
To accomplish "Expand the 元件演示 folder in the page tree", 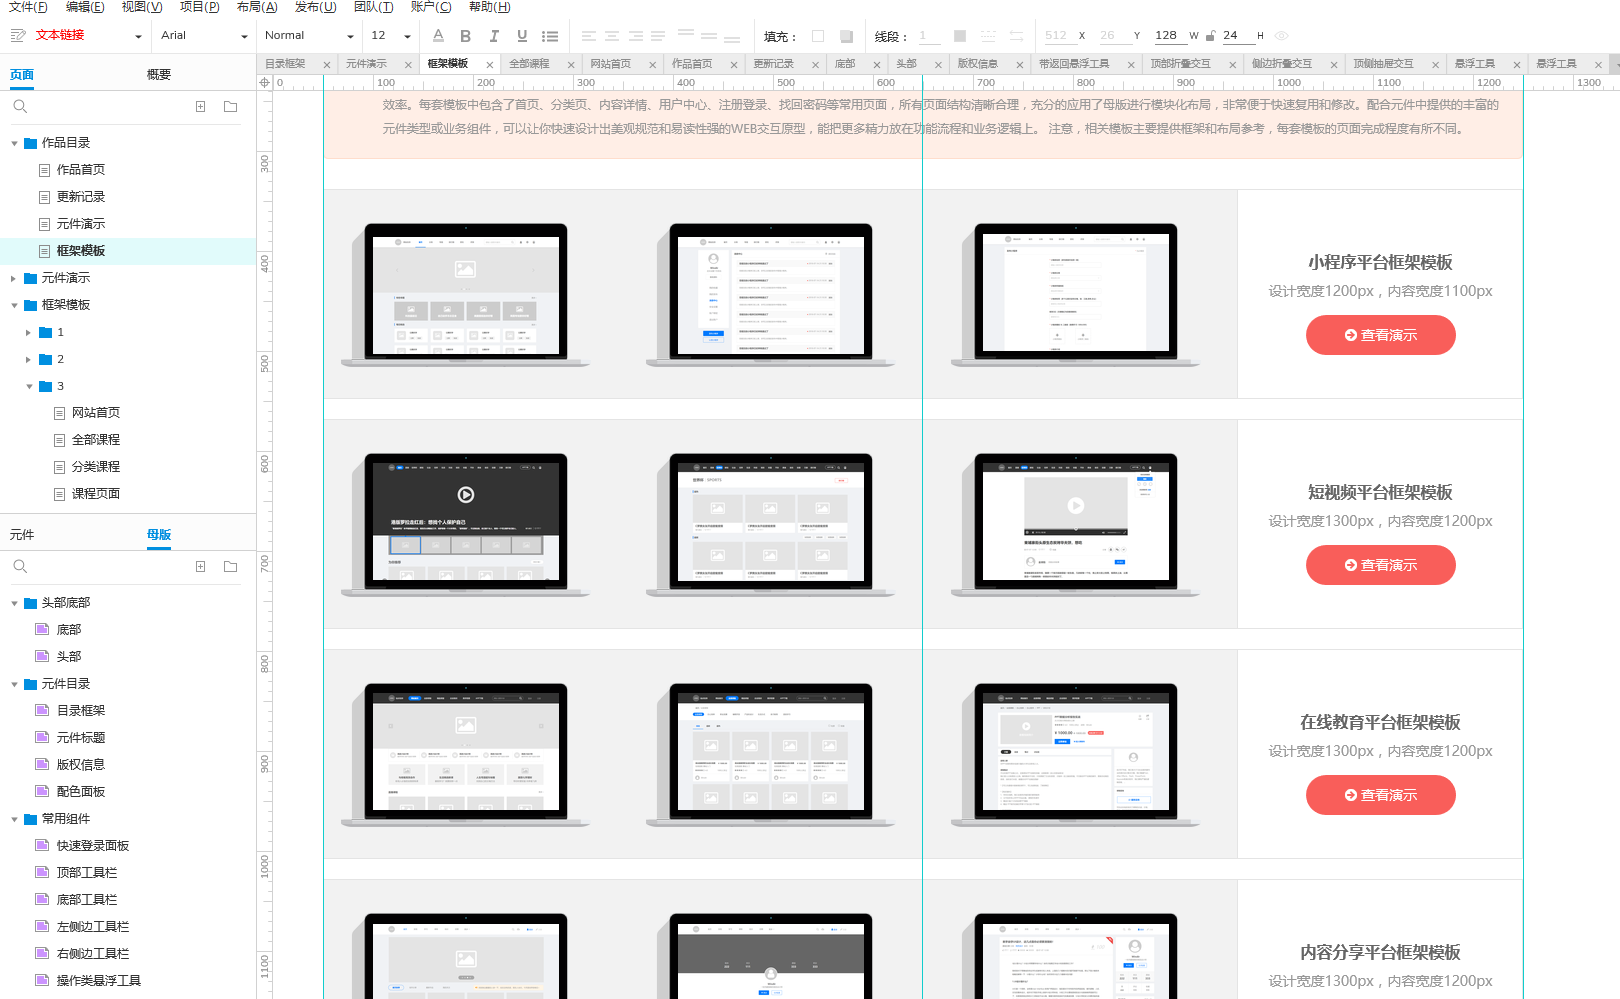I will pos(13,278).
